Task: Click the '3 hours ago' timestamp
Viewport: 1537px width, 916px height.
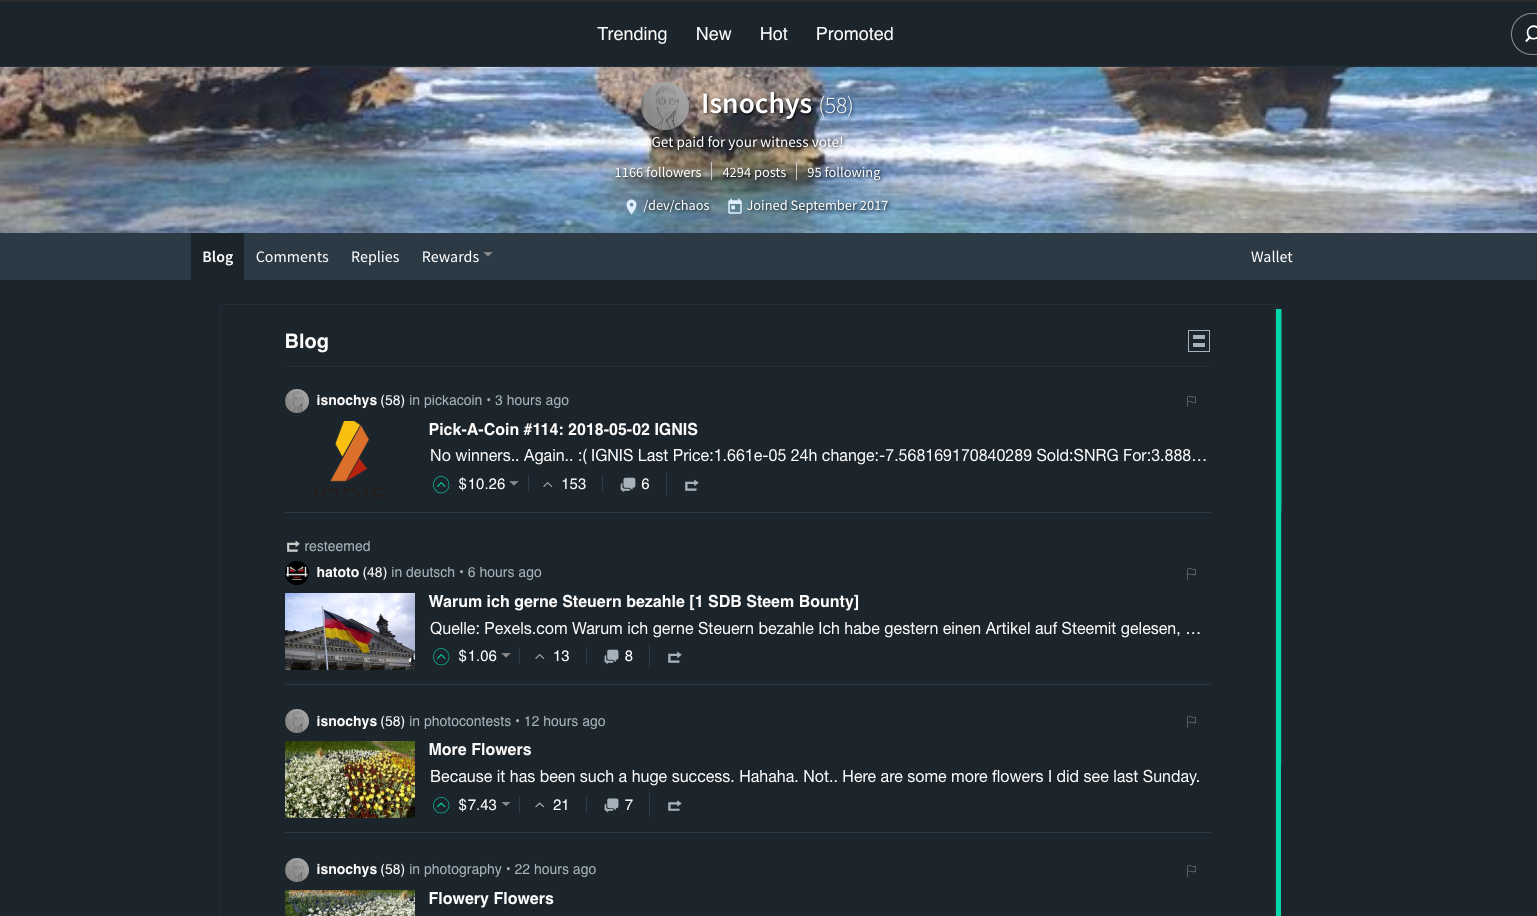Action: coord(532,400)
